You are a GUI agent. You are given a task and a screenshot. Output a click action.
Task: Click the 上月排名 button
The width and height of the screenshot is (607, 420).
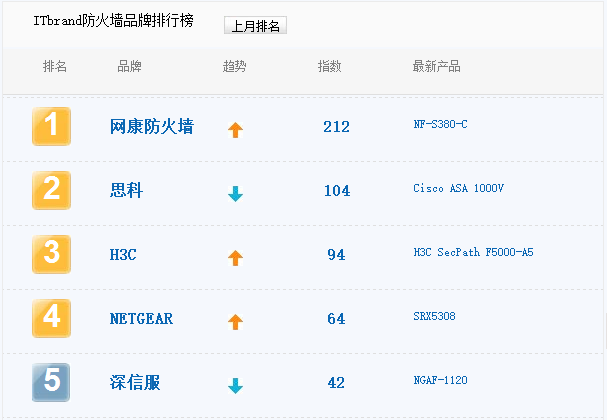tap(255, 25)
